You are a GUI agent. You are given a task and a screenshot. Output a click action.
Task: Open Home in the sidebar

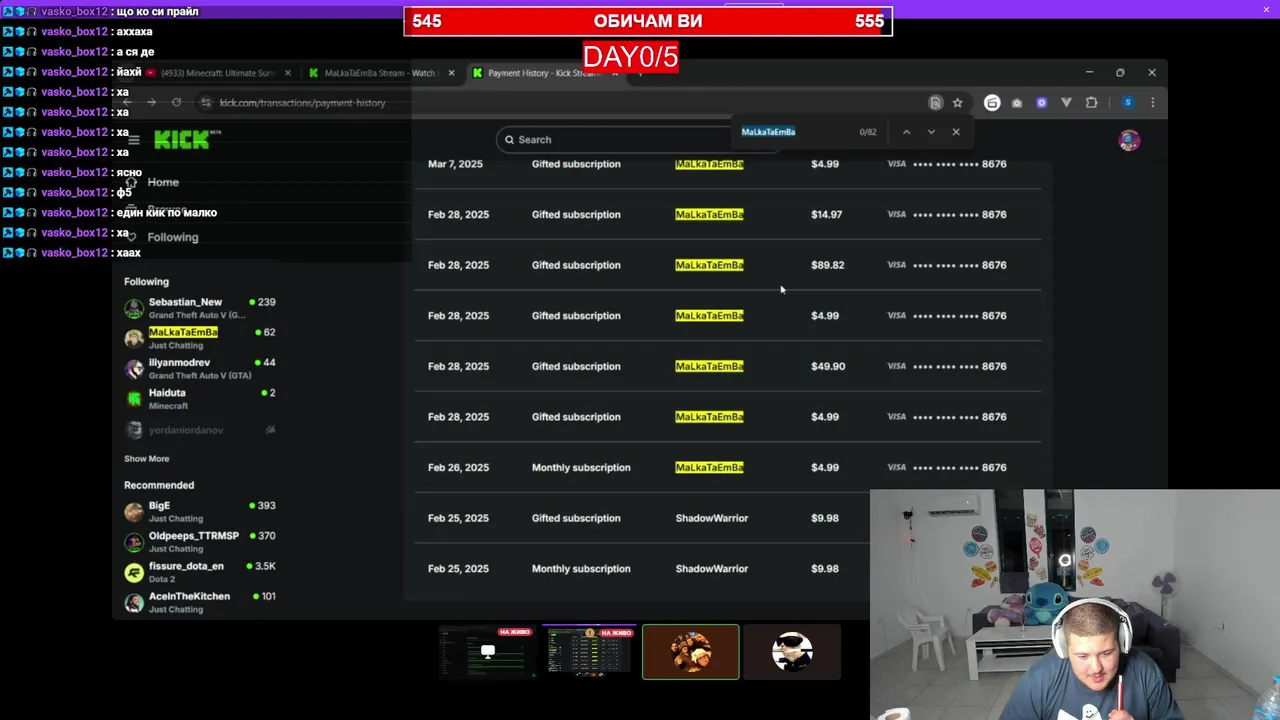tap(163, 182)
